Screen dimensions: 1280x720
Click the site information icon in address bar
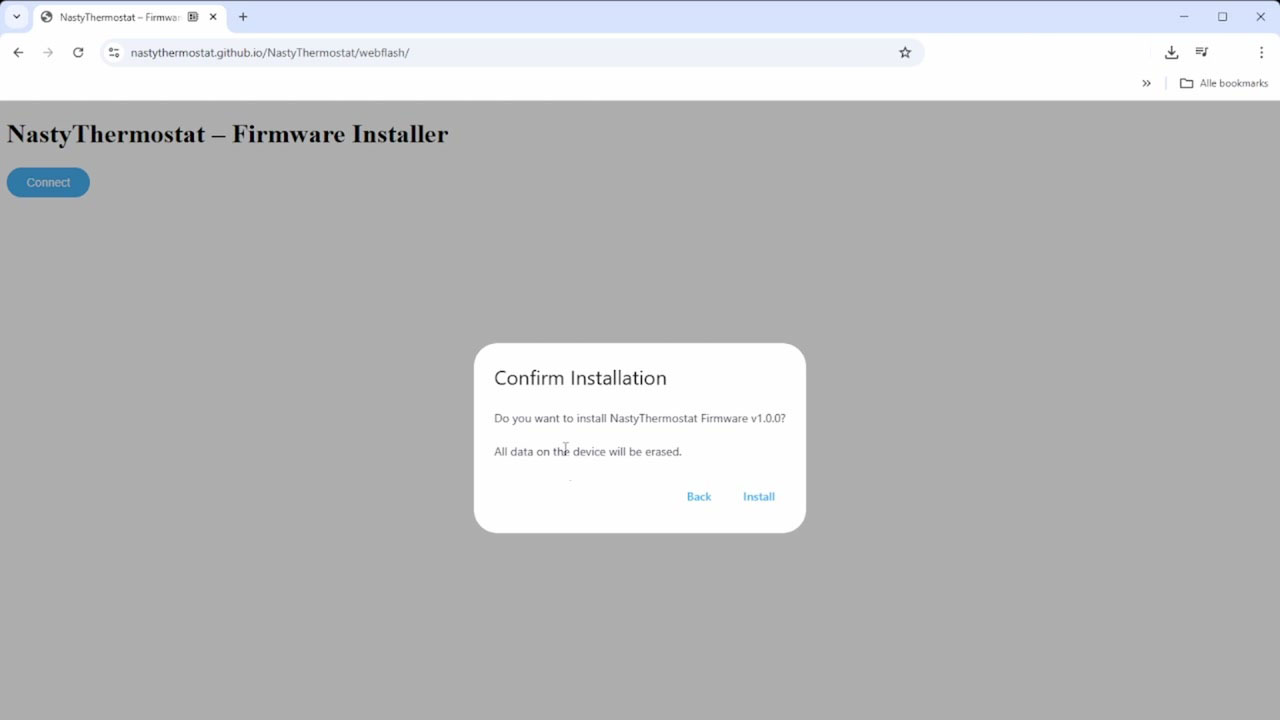click(x=113, y=52)
